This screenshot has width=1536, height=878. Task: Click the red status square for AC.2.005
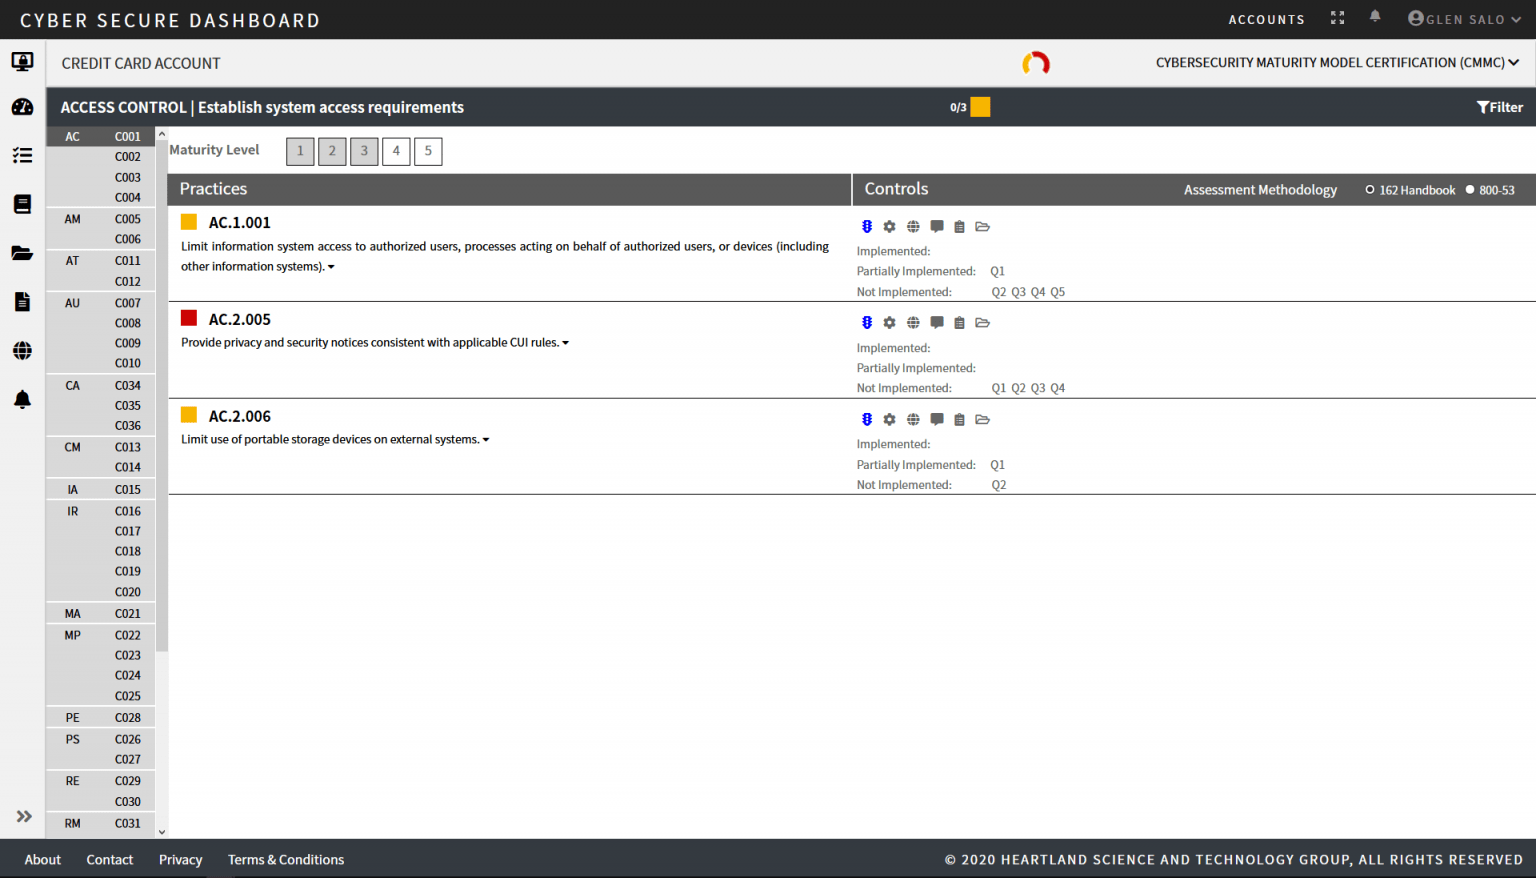[x=189, y=318]
